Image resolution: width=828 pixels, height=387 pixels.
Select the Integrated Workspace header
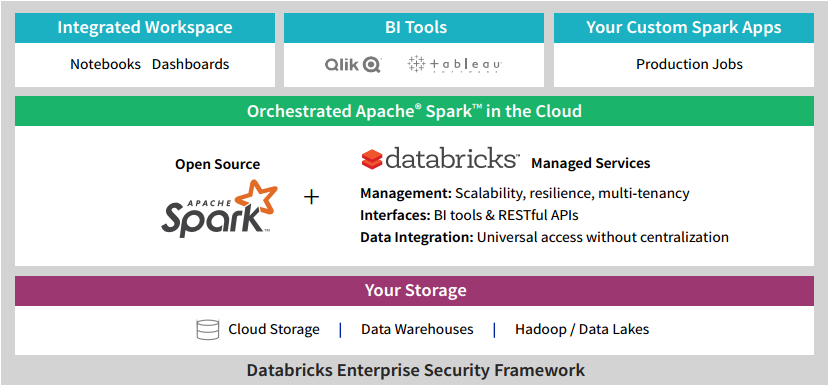point(145,28)
